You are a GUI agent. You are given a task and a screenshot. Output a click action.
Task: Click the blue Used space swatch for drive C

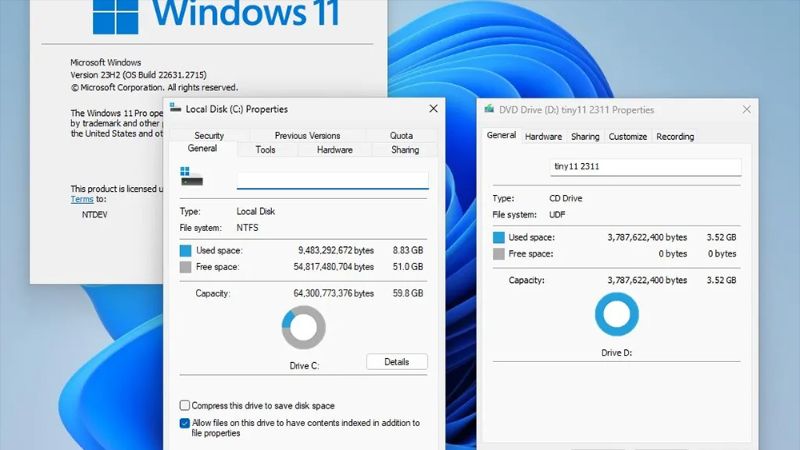coord(185,251)
